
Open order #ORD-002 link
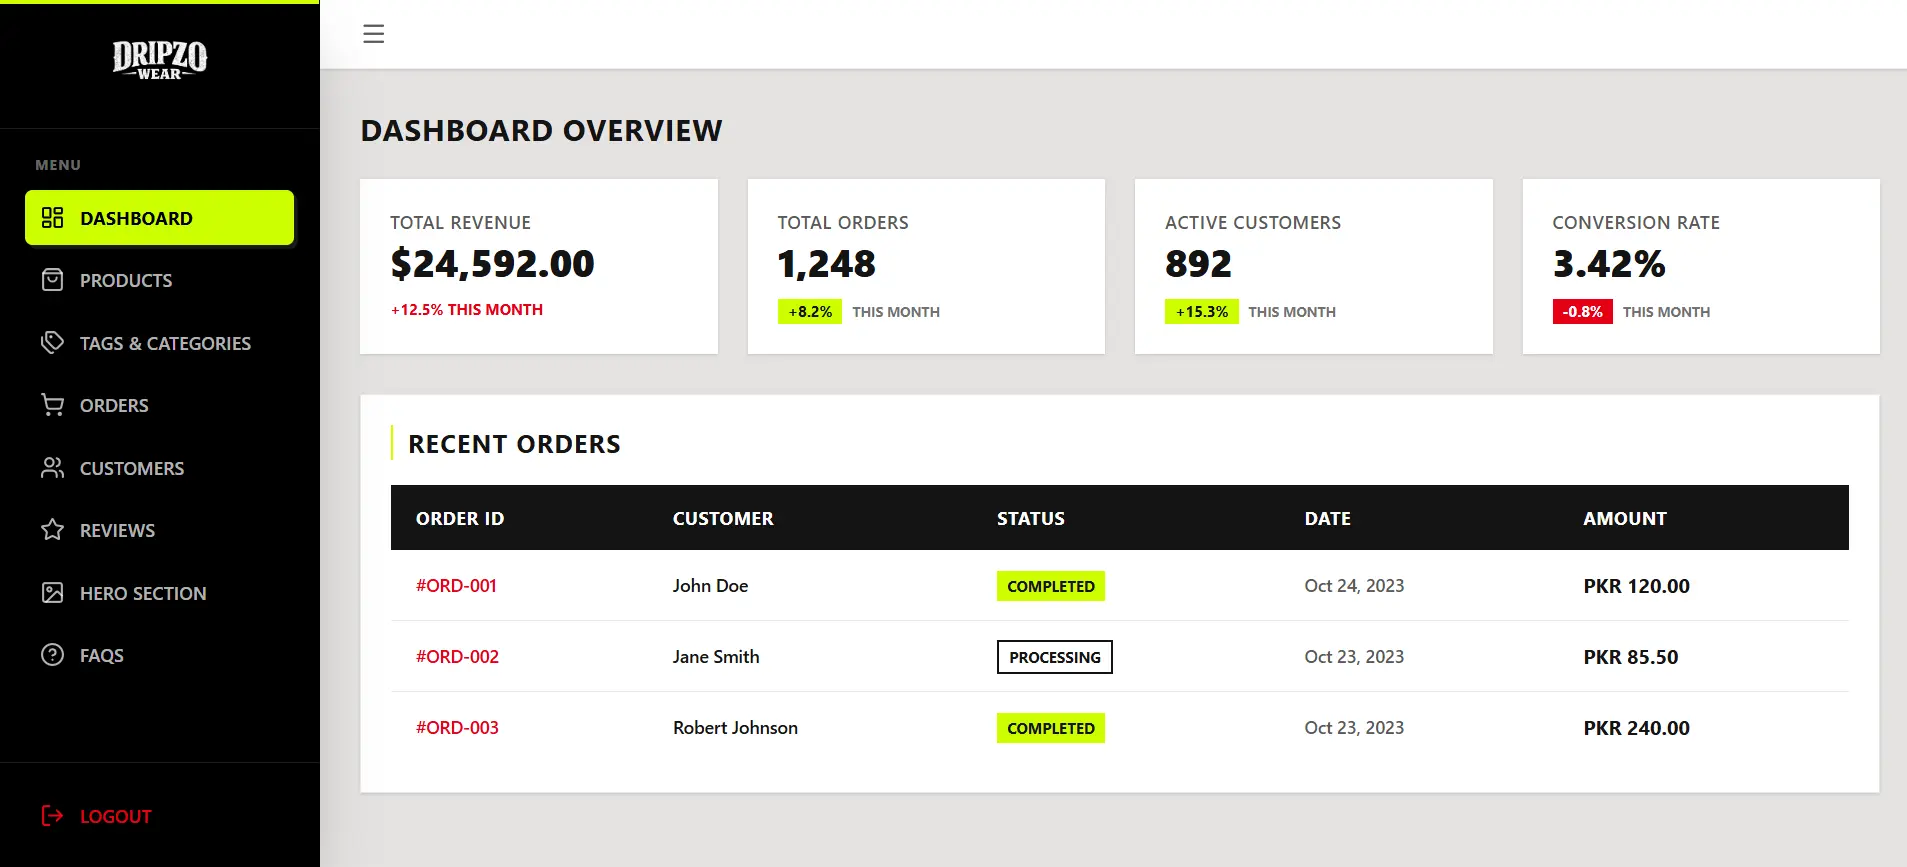(x=457, y=657)
